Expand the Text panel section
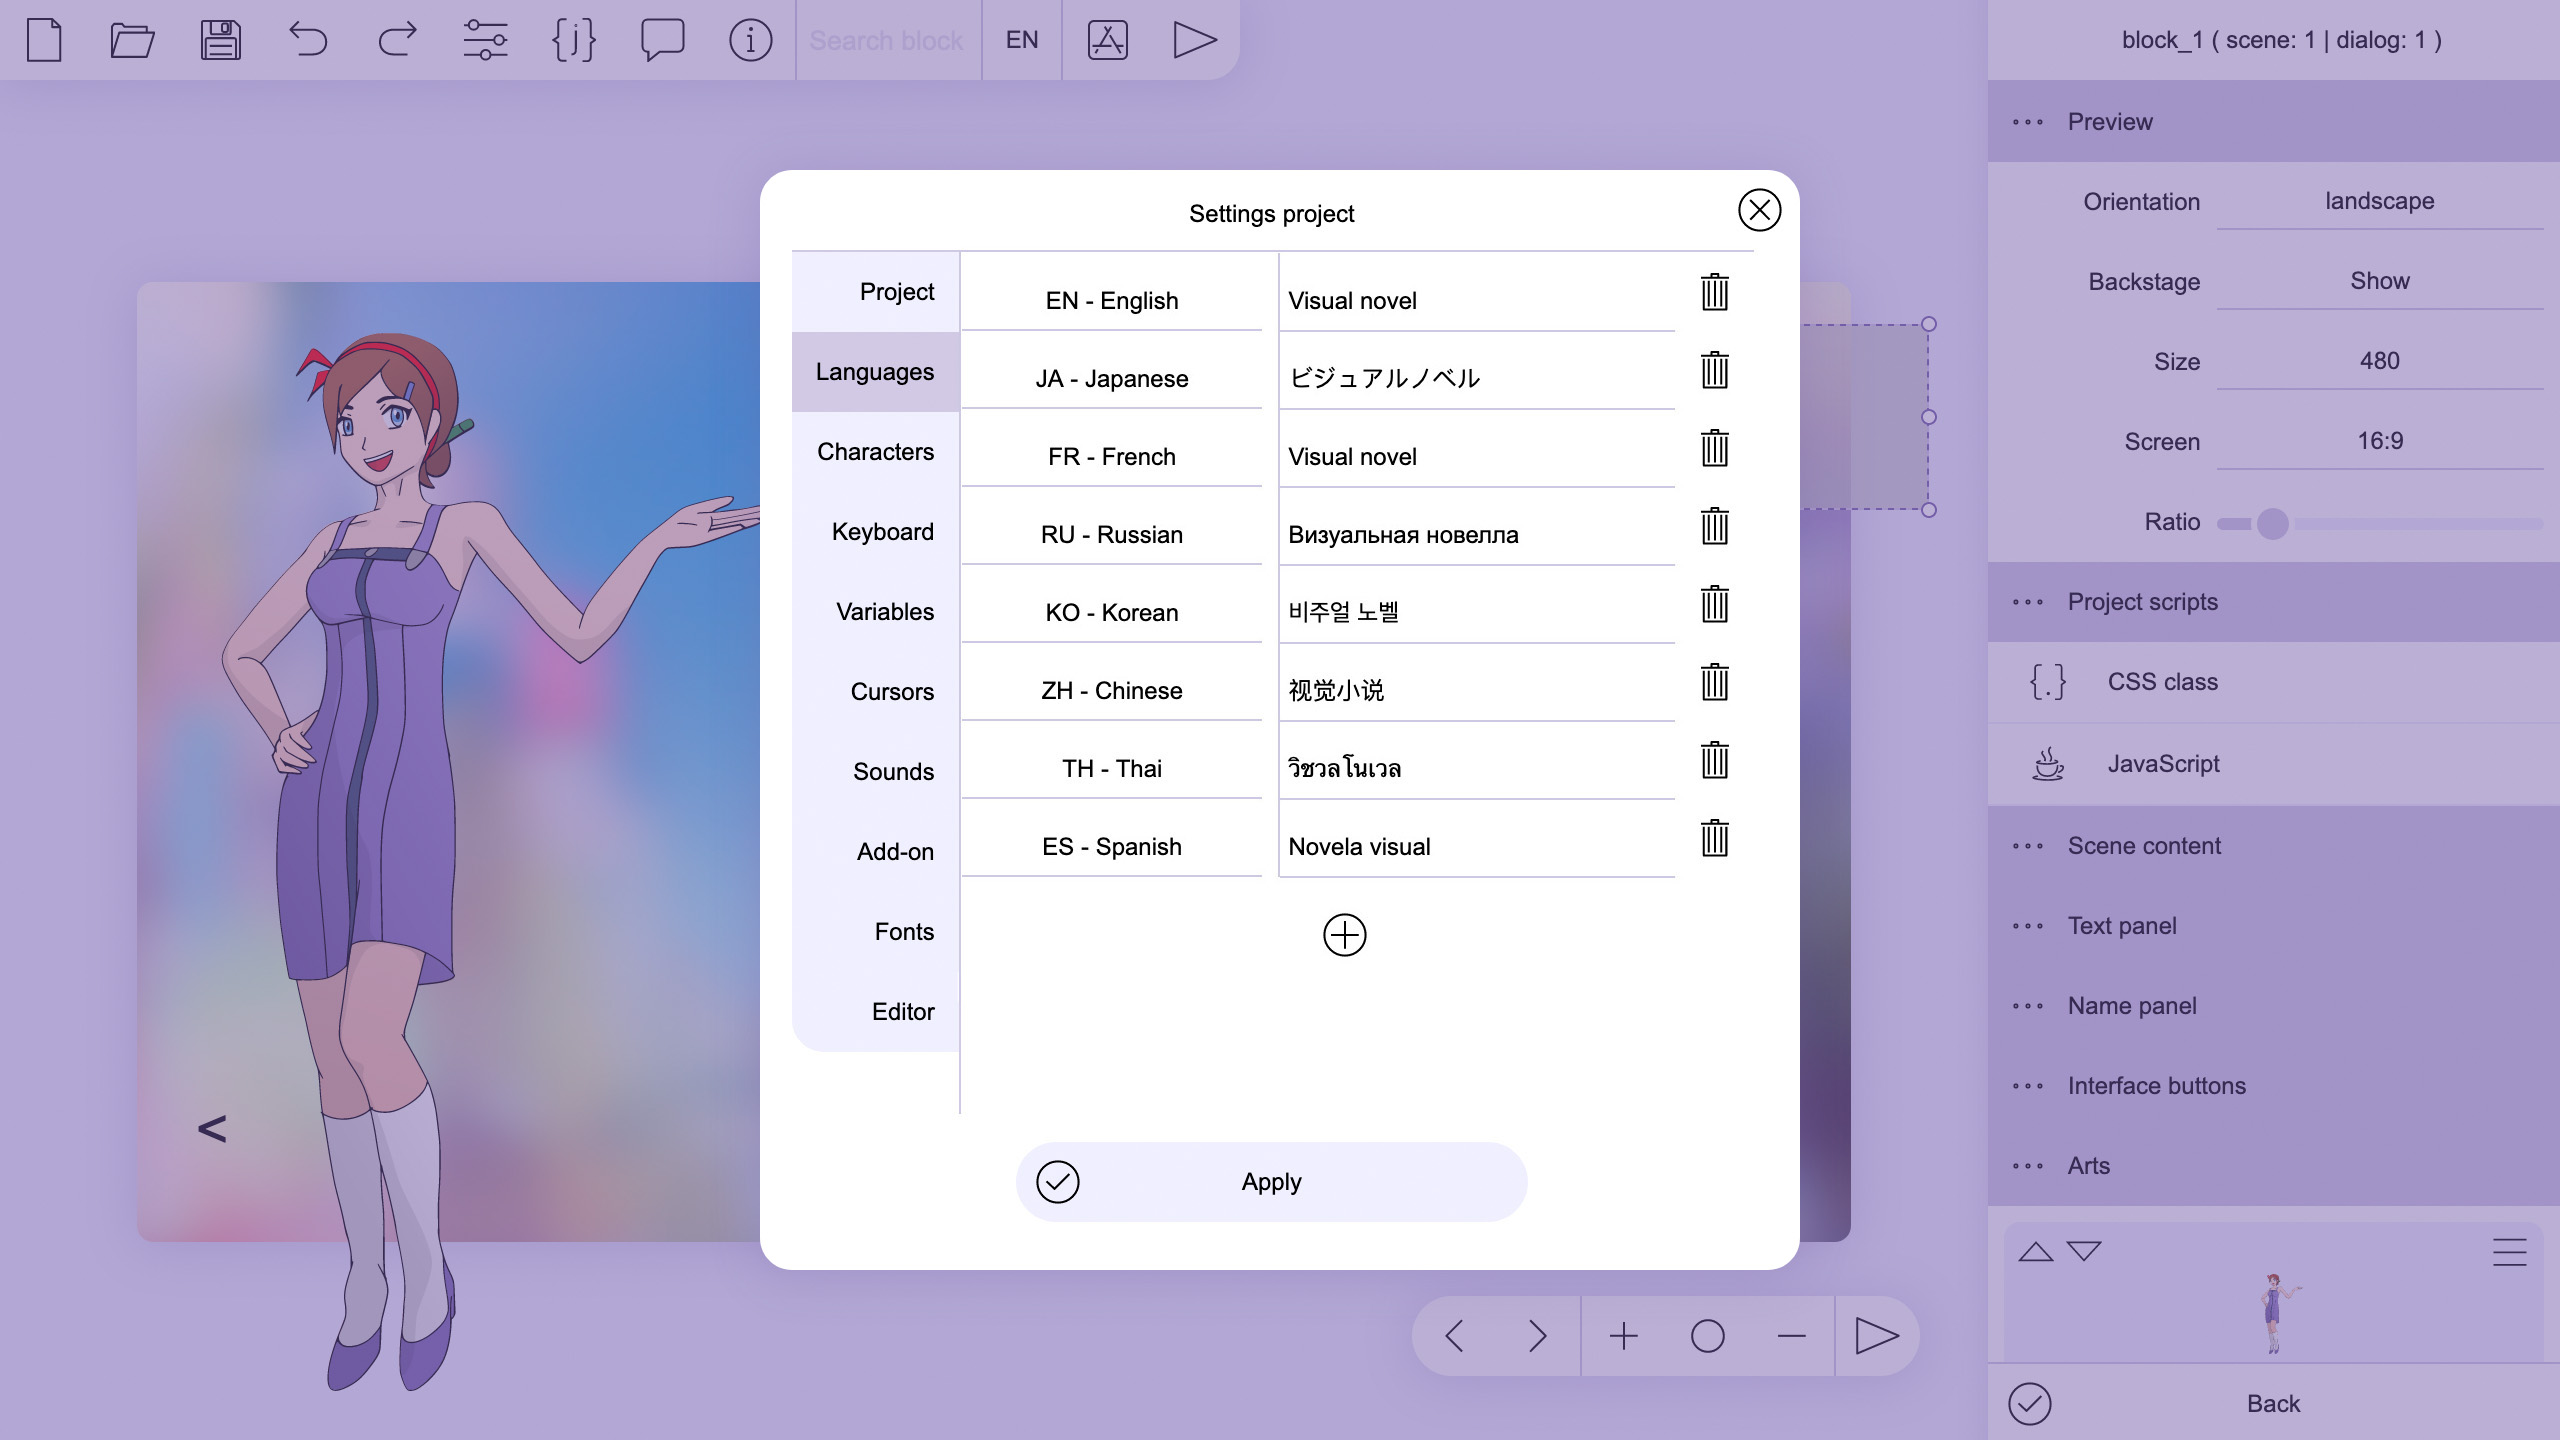 (x=2122, y=925)
